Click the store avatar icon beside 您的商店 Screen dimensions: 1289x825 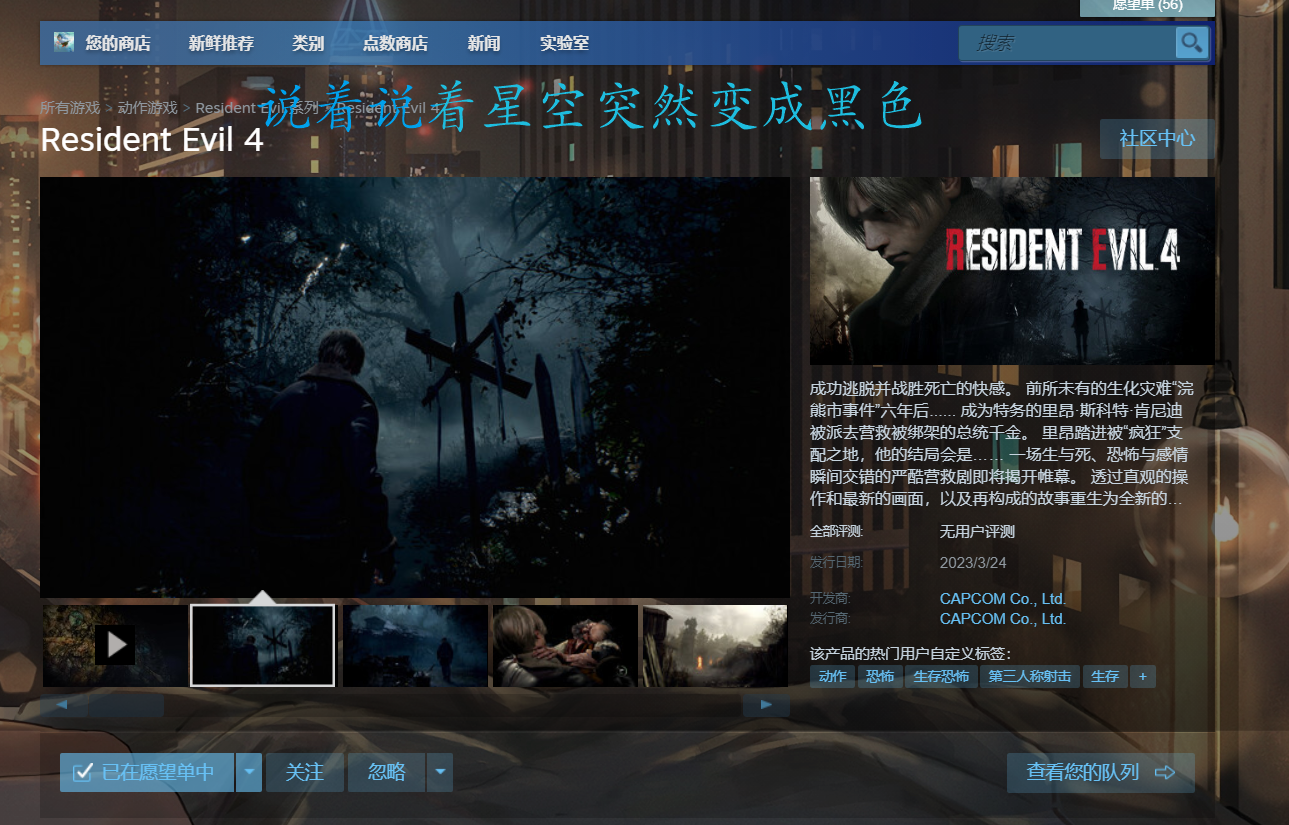point(64,42)
